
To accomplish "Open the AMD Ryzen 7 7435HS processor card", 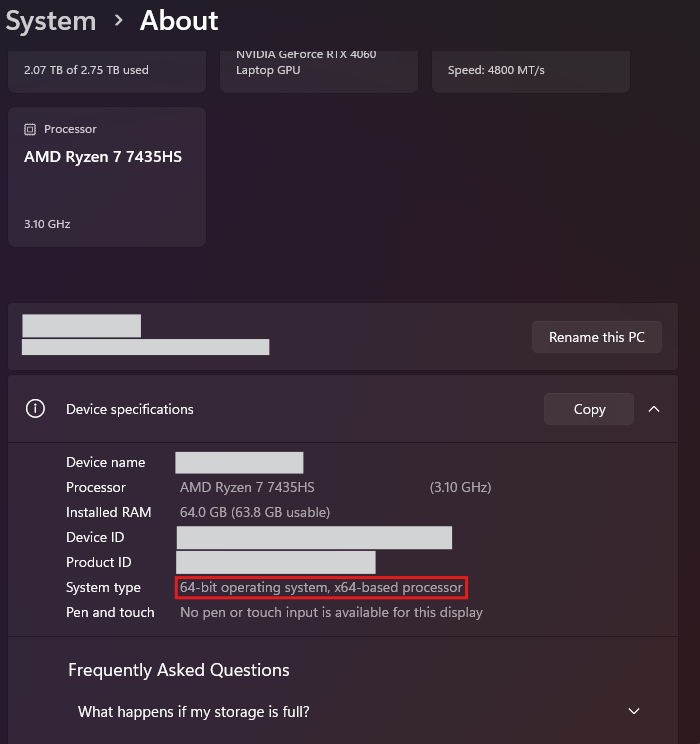I will click(106, 176).
